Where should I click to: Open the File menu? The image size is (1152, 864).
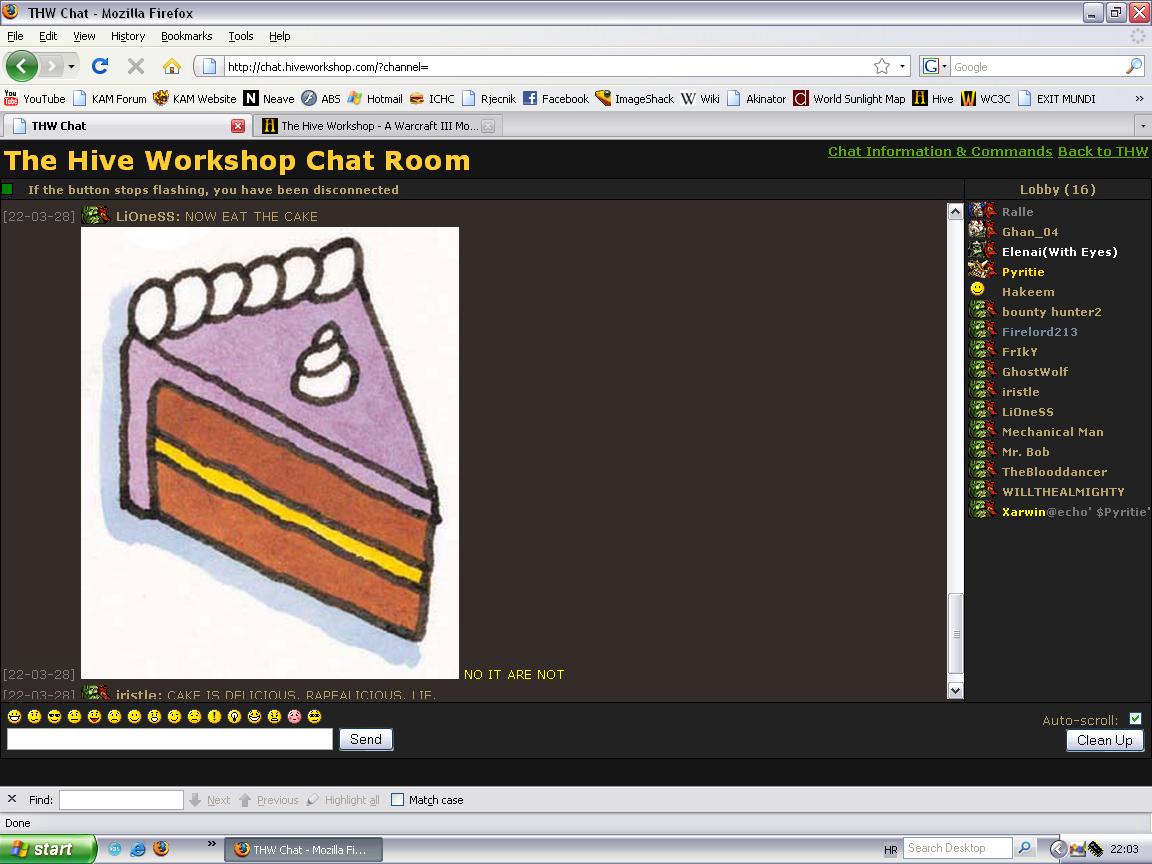point(15,36)
